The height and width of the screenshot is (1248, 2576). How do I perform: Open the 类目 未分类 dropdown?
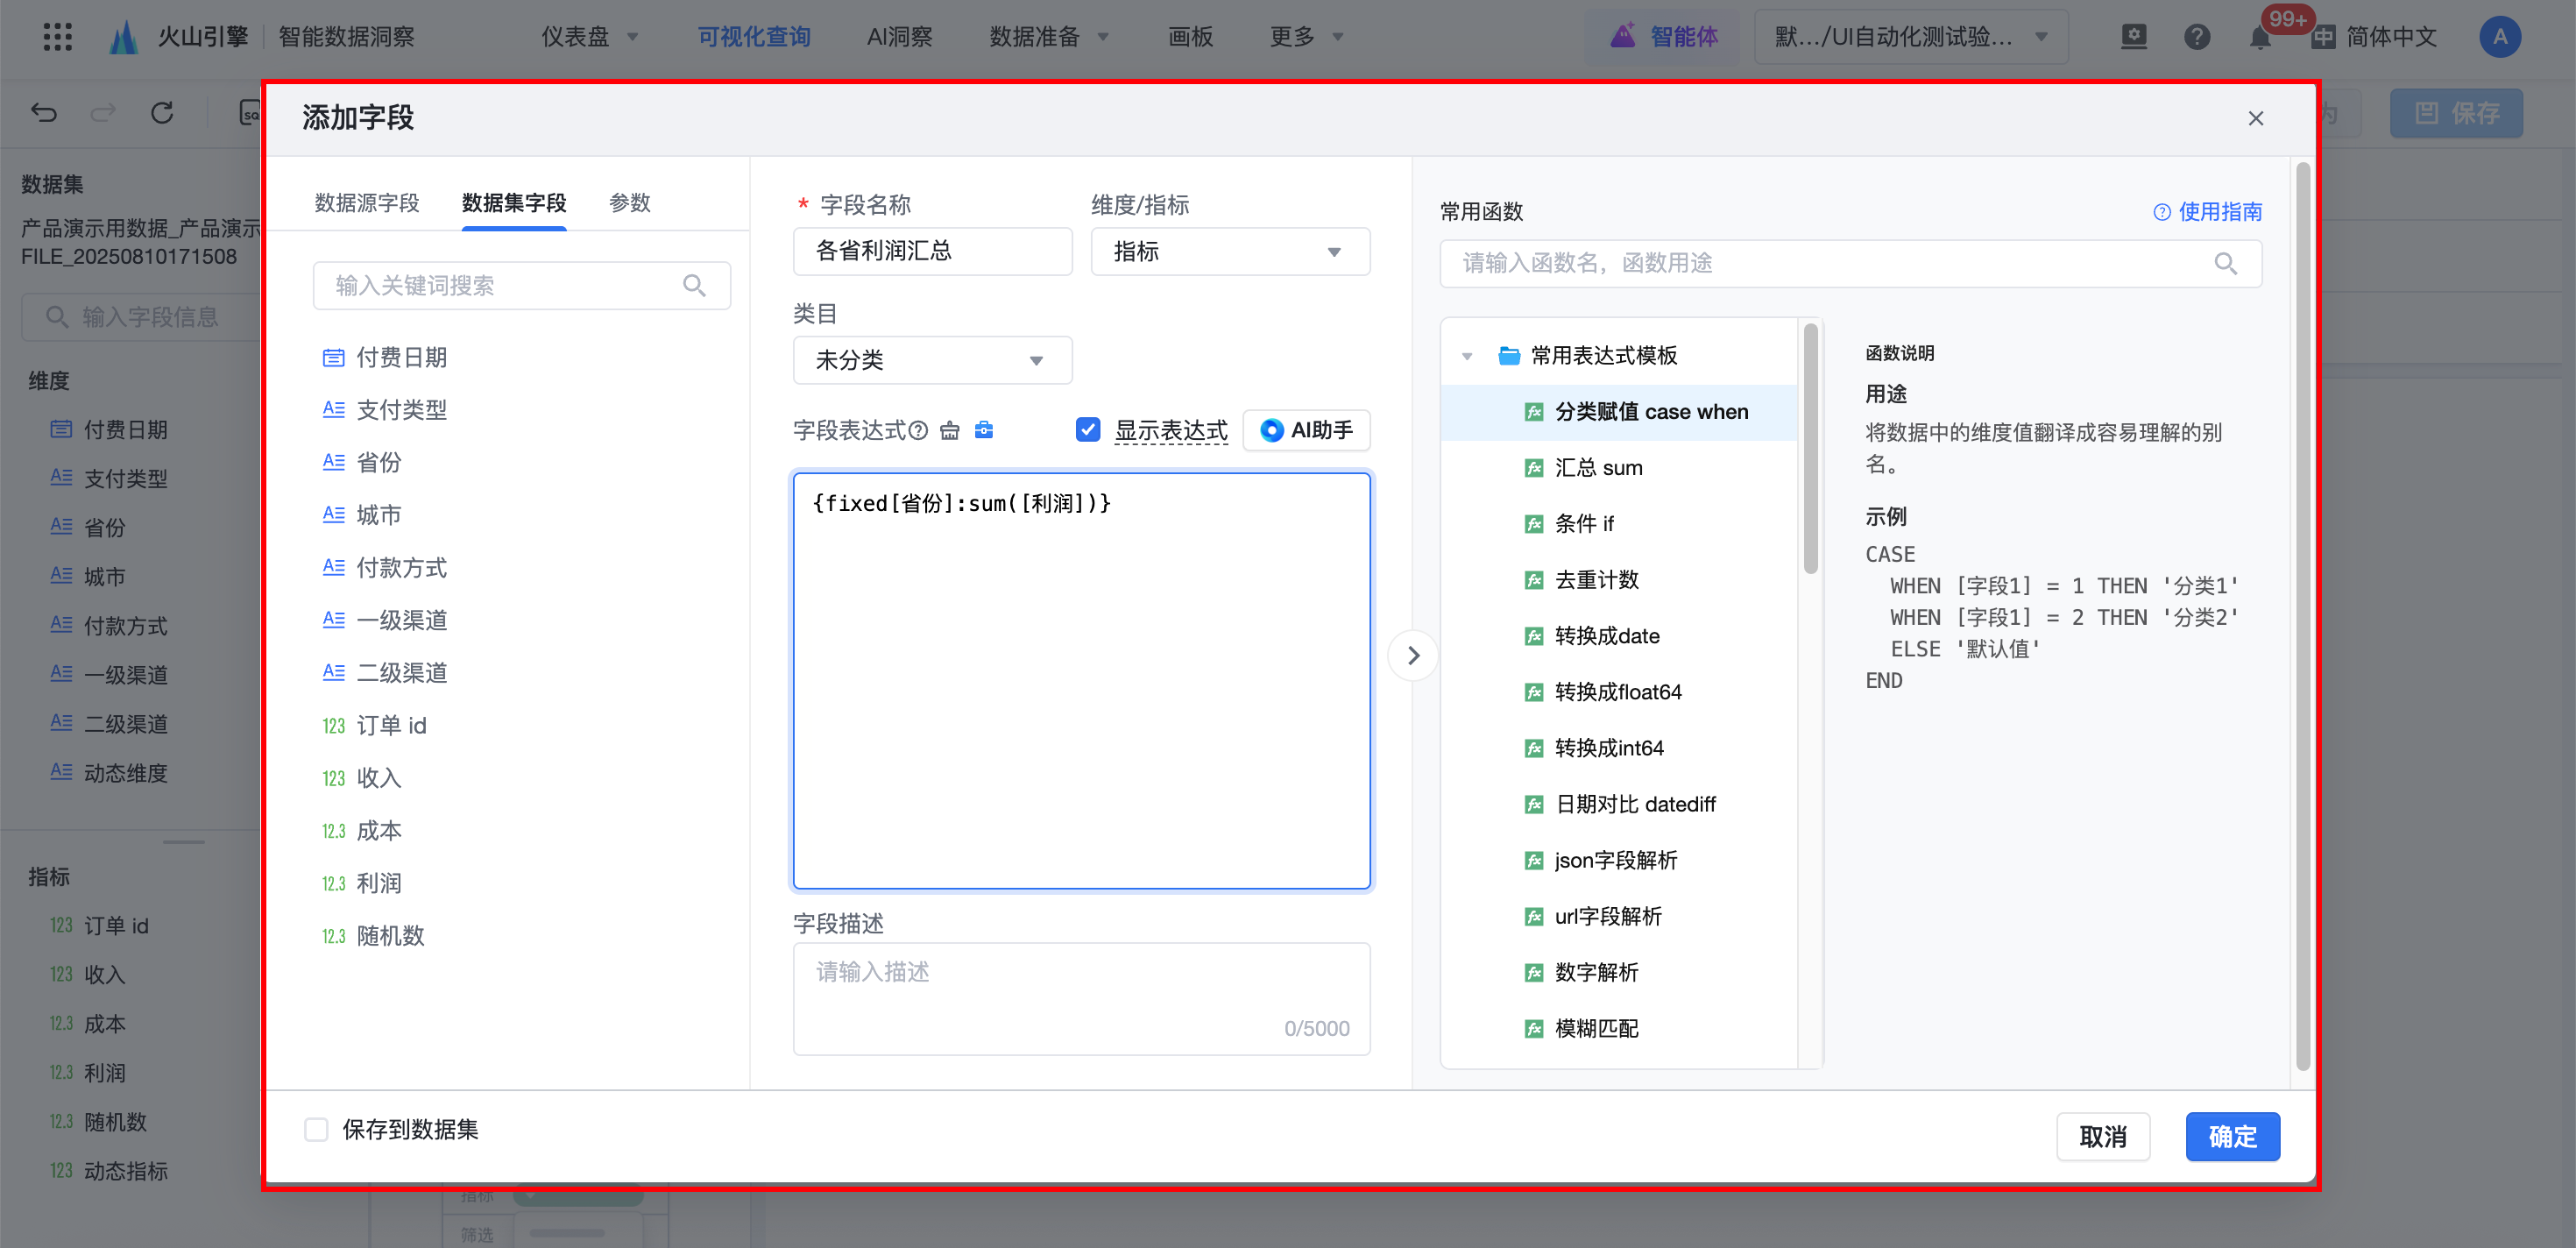931,361
